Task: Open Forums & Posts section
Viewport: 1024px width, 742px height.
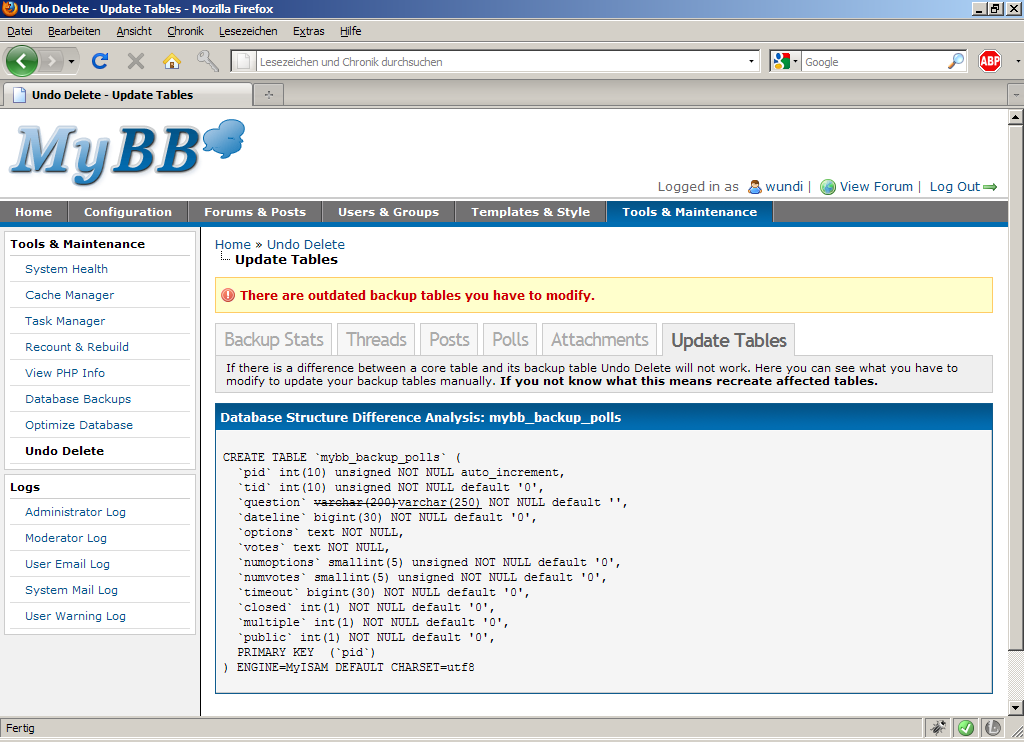Action: [x=255, y=212]
